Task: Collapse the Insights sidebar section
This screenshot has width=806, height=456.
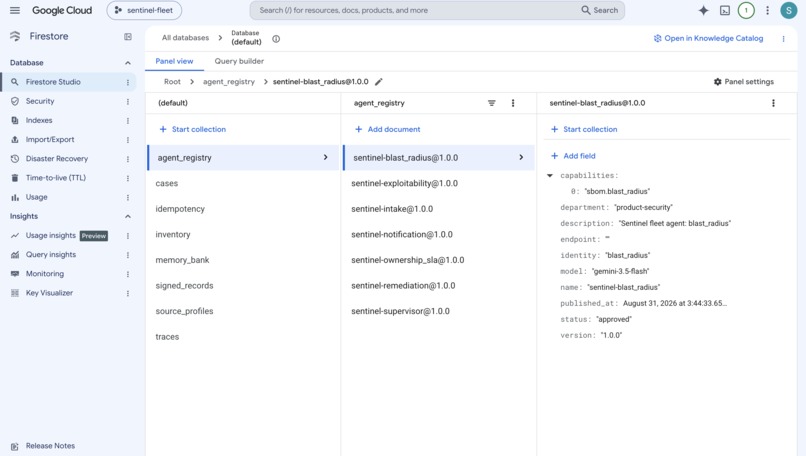Action: [x=128, y=216]
